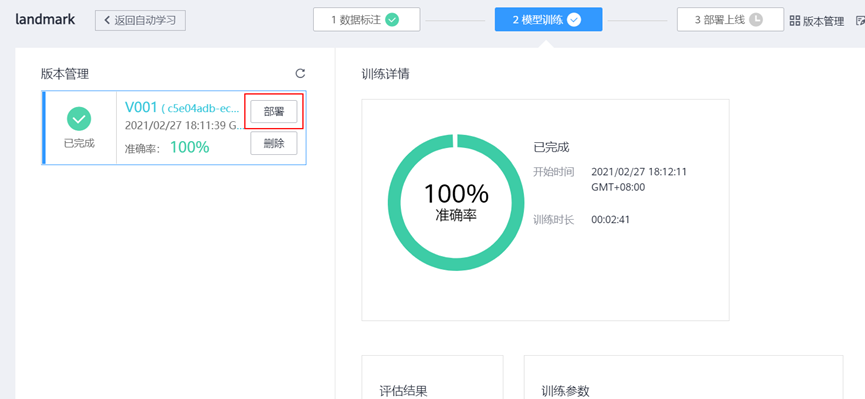Delete version V001 with 删除 button

[x=274, y=143]
